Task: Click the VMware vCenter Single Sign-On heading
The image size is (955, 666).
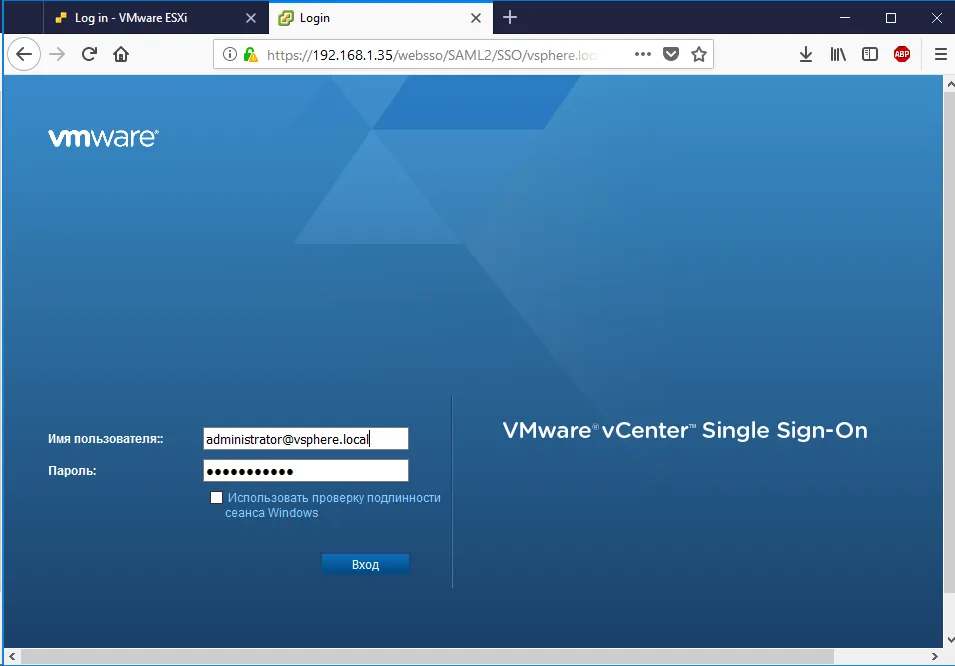Action: [x=685, y=430]
